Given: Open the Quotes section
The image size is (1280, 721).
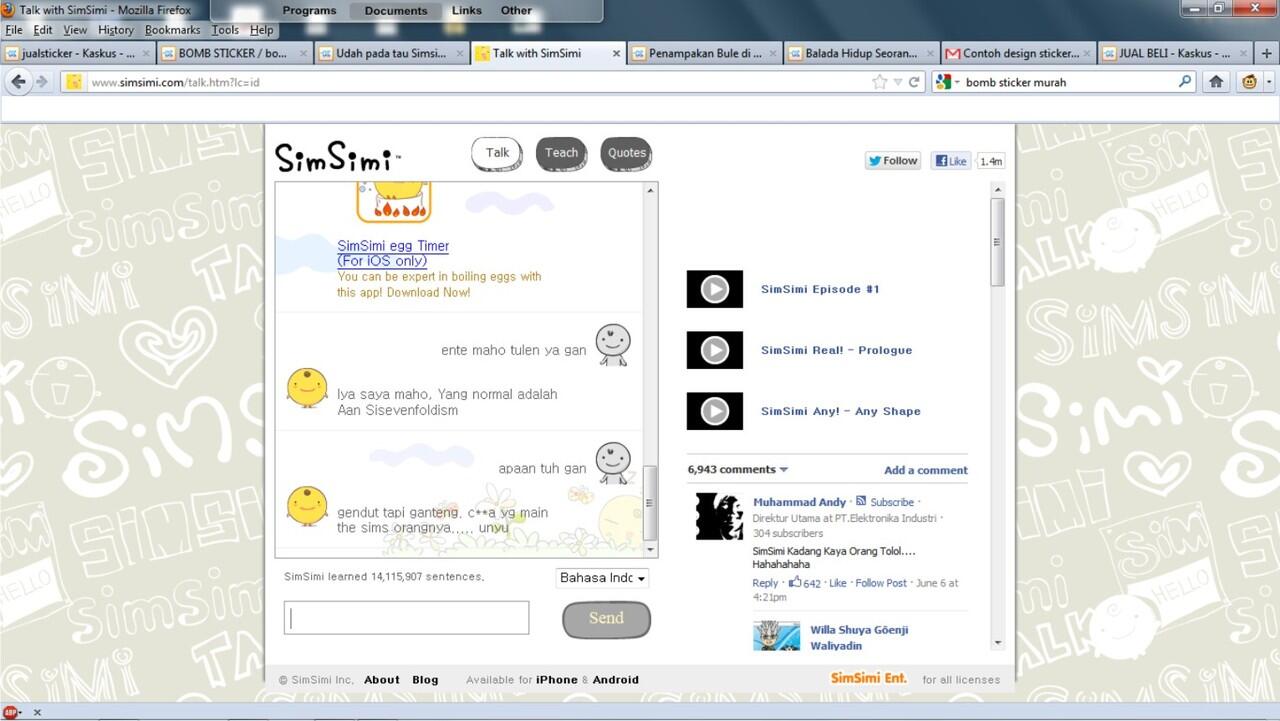Looking at the screenshot, I should pos(627,153).
